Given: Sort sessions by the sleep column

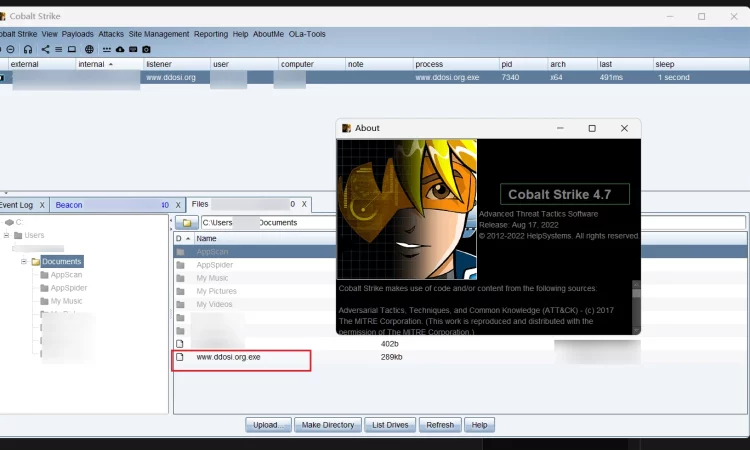Looking at the screenshot, I should click(701, 64).
